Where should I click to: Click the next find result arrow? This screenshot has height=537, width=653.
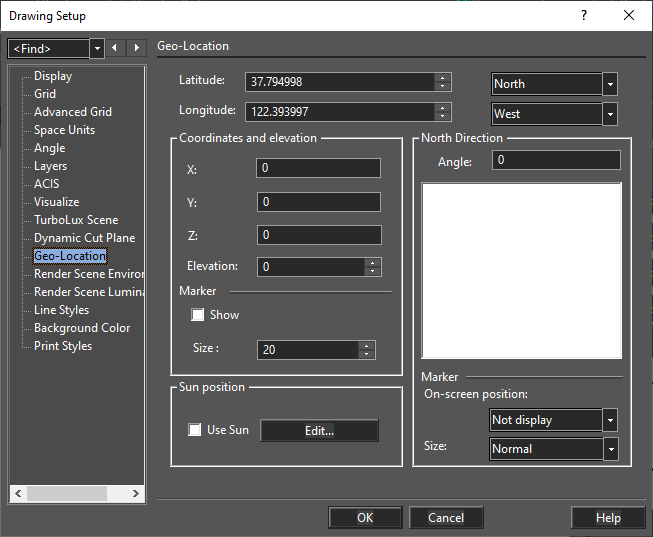(137, 48)
